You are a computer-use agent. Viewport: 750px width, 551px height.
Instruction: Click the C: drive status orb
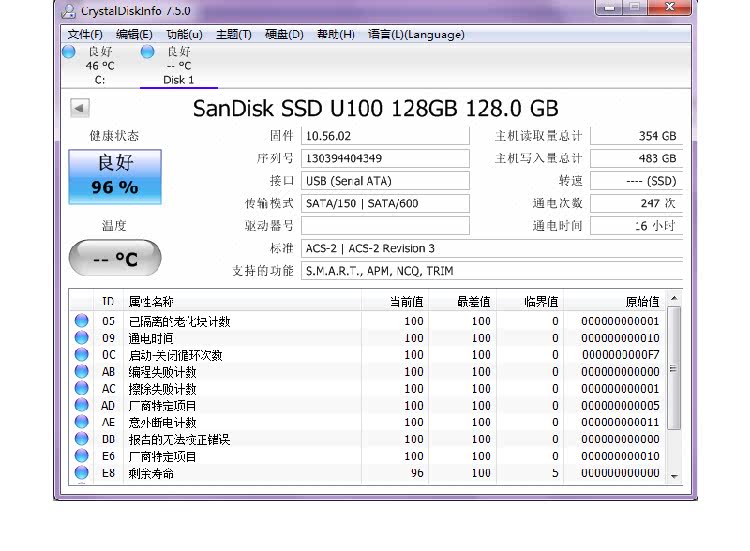[69, 52]
